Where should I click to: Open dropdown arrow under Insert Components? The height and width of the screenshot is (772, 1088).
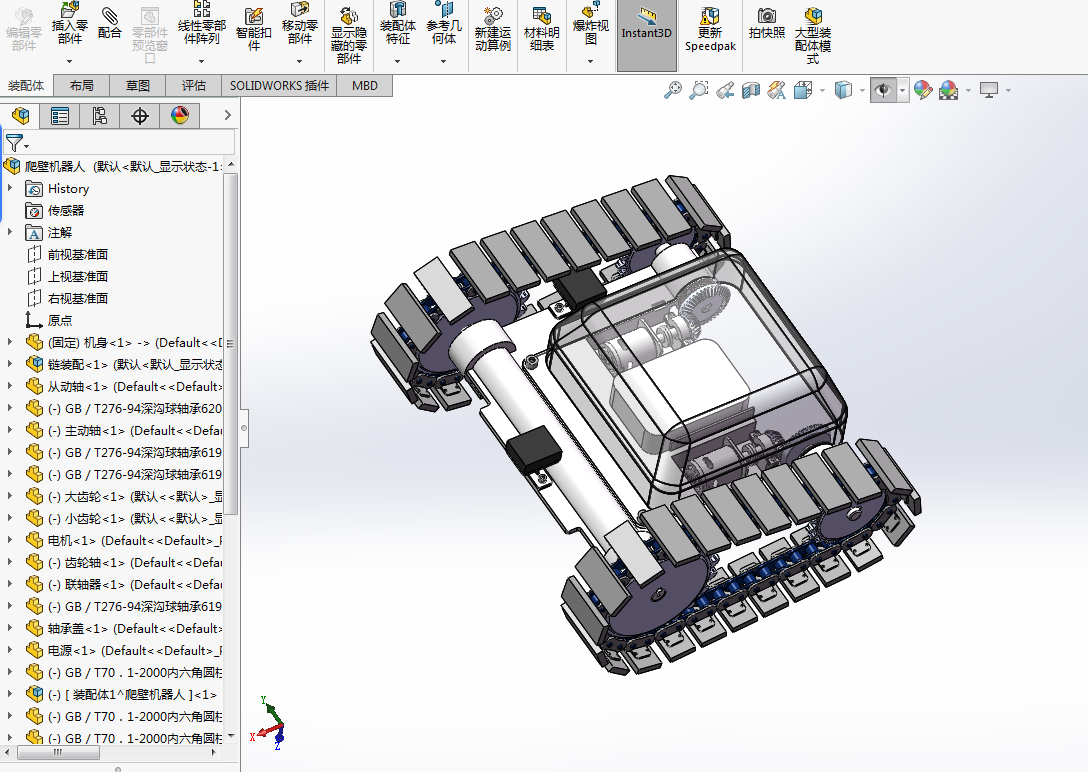coord(69,62)
